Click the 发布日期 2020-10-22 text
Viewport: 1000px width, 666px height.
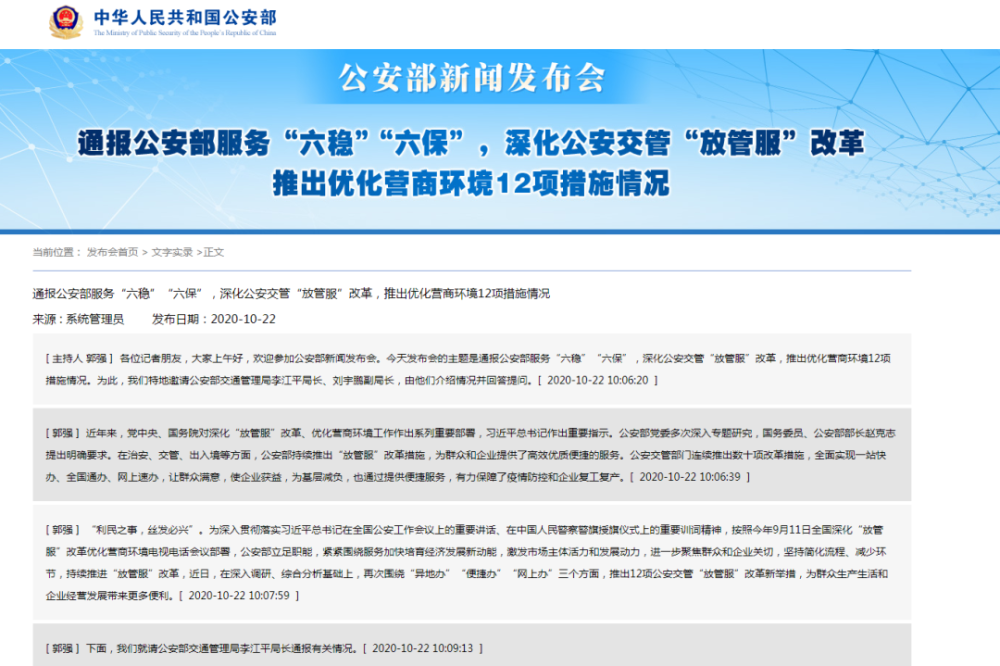(214, 319)
